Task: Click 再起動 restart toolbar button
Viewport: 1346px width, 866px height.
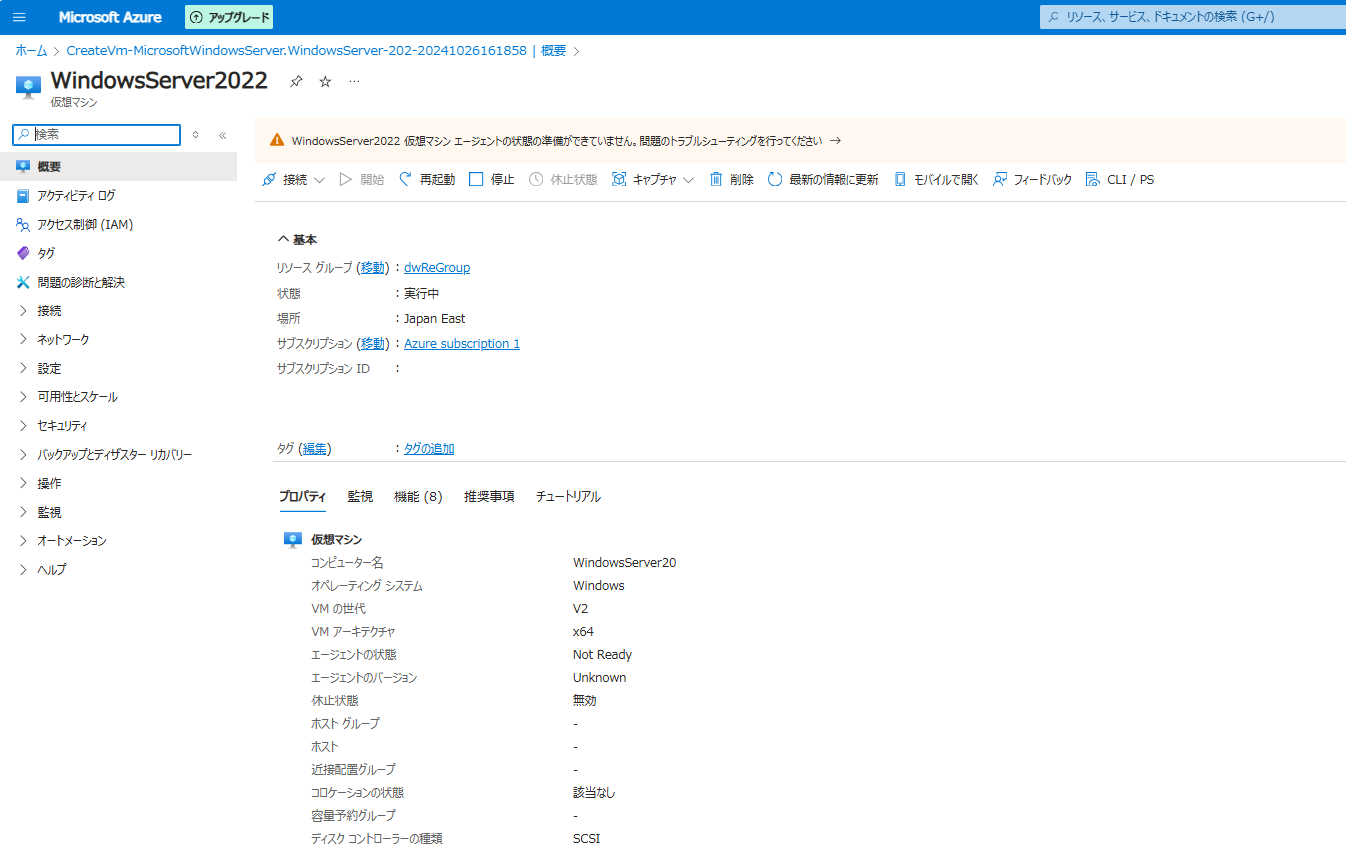Action: (427, 180)
